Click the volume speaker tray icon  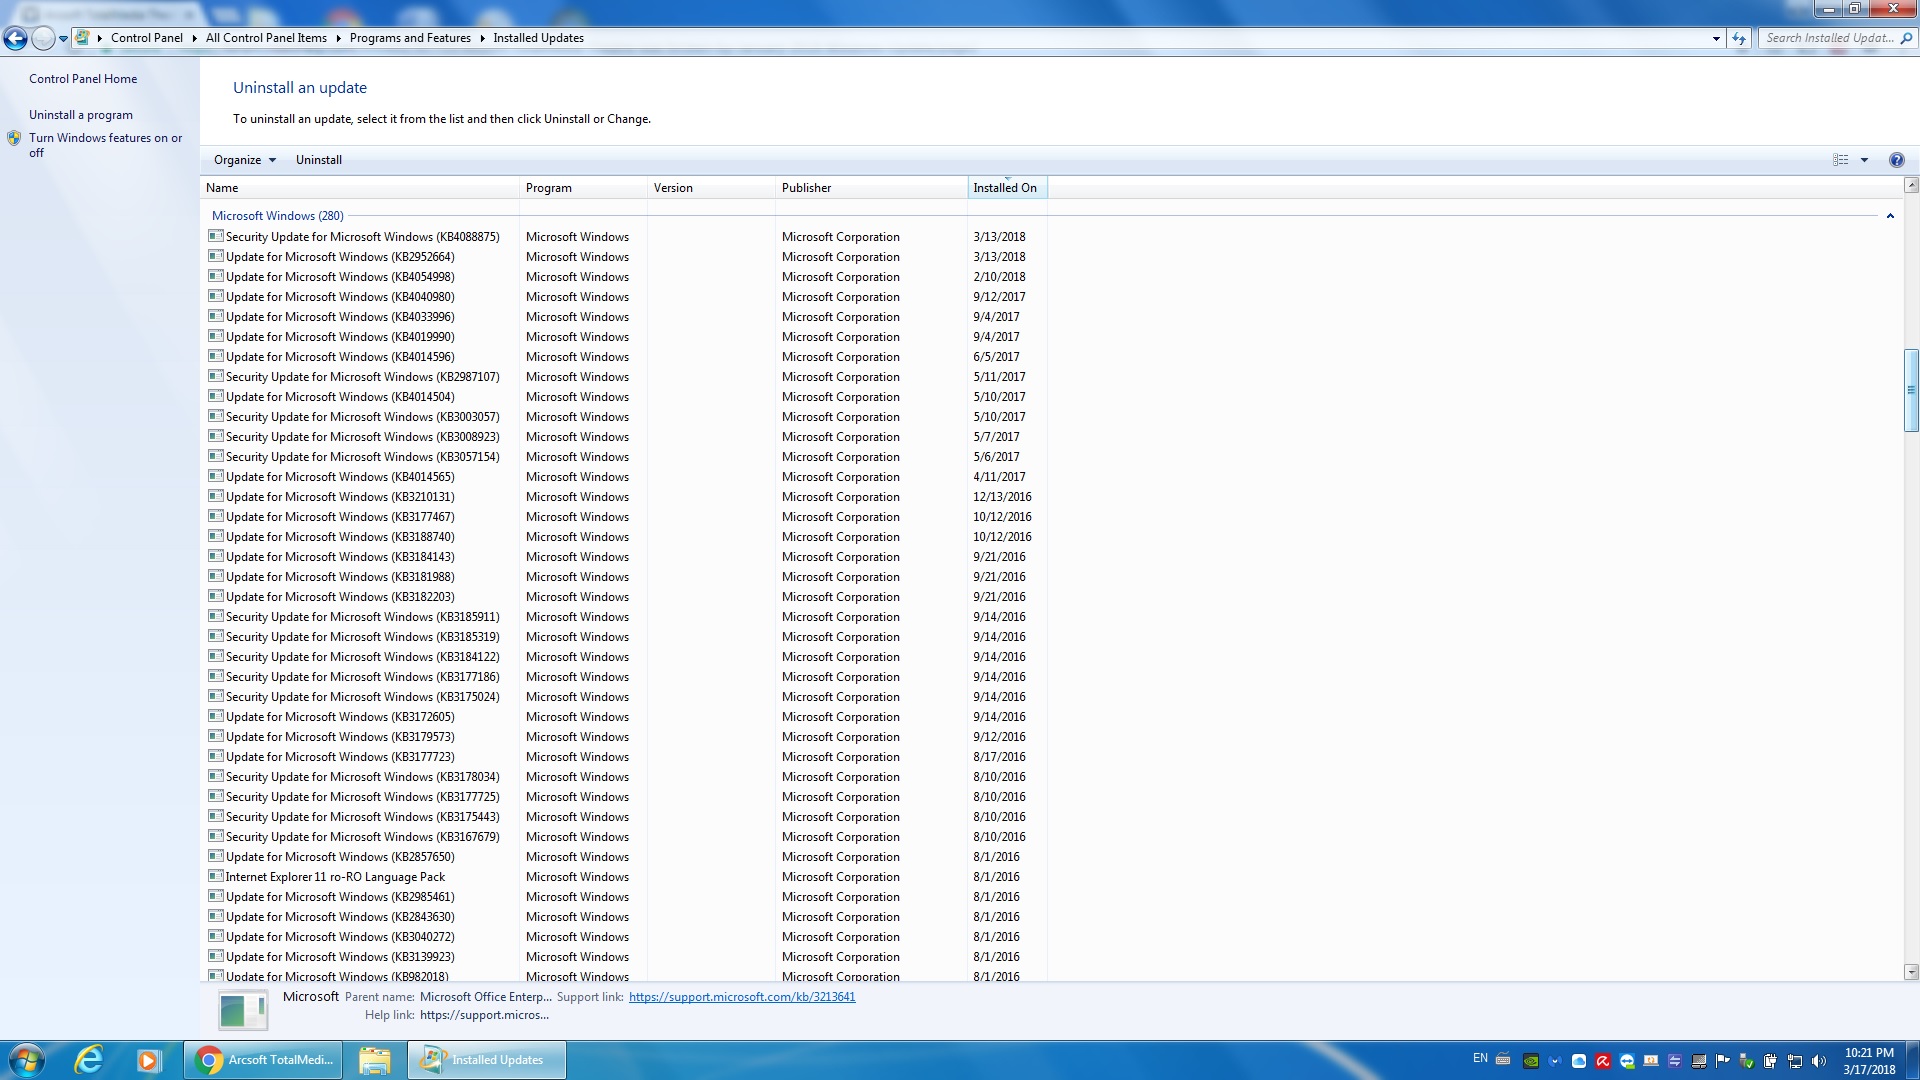[1818, 1061]
